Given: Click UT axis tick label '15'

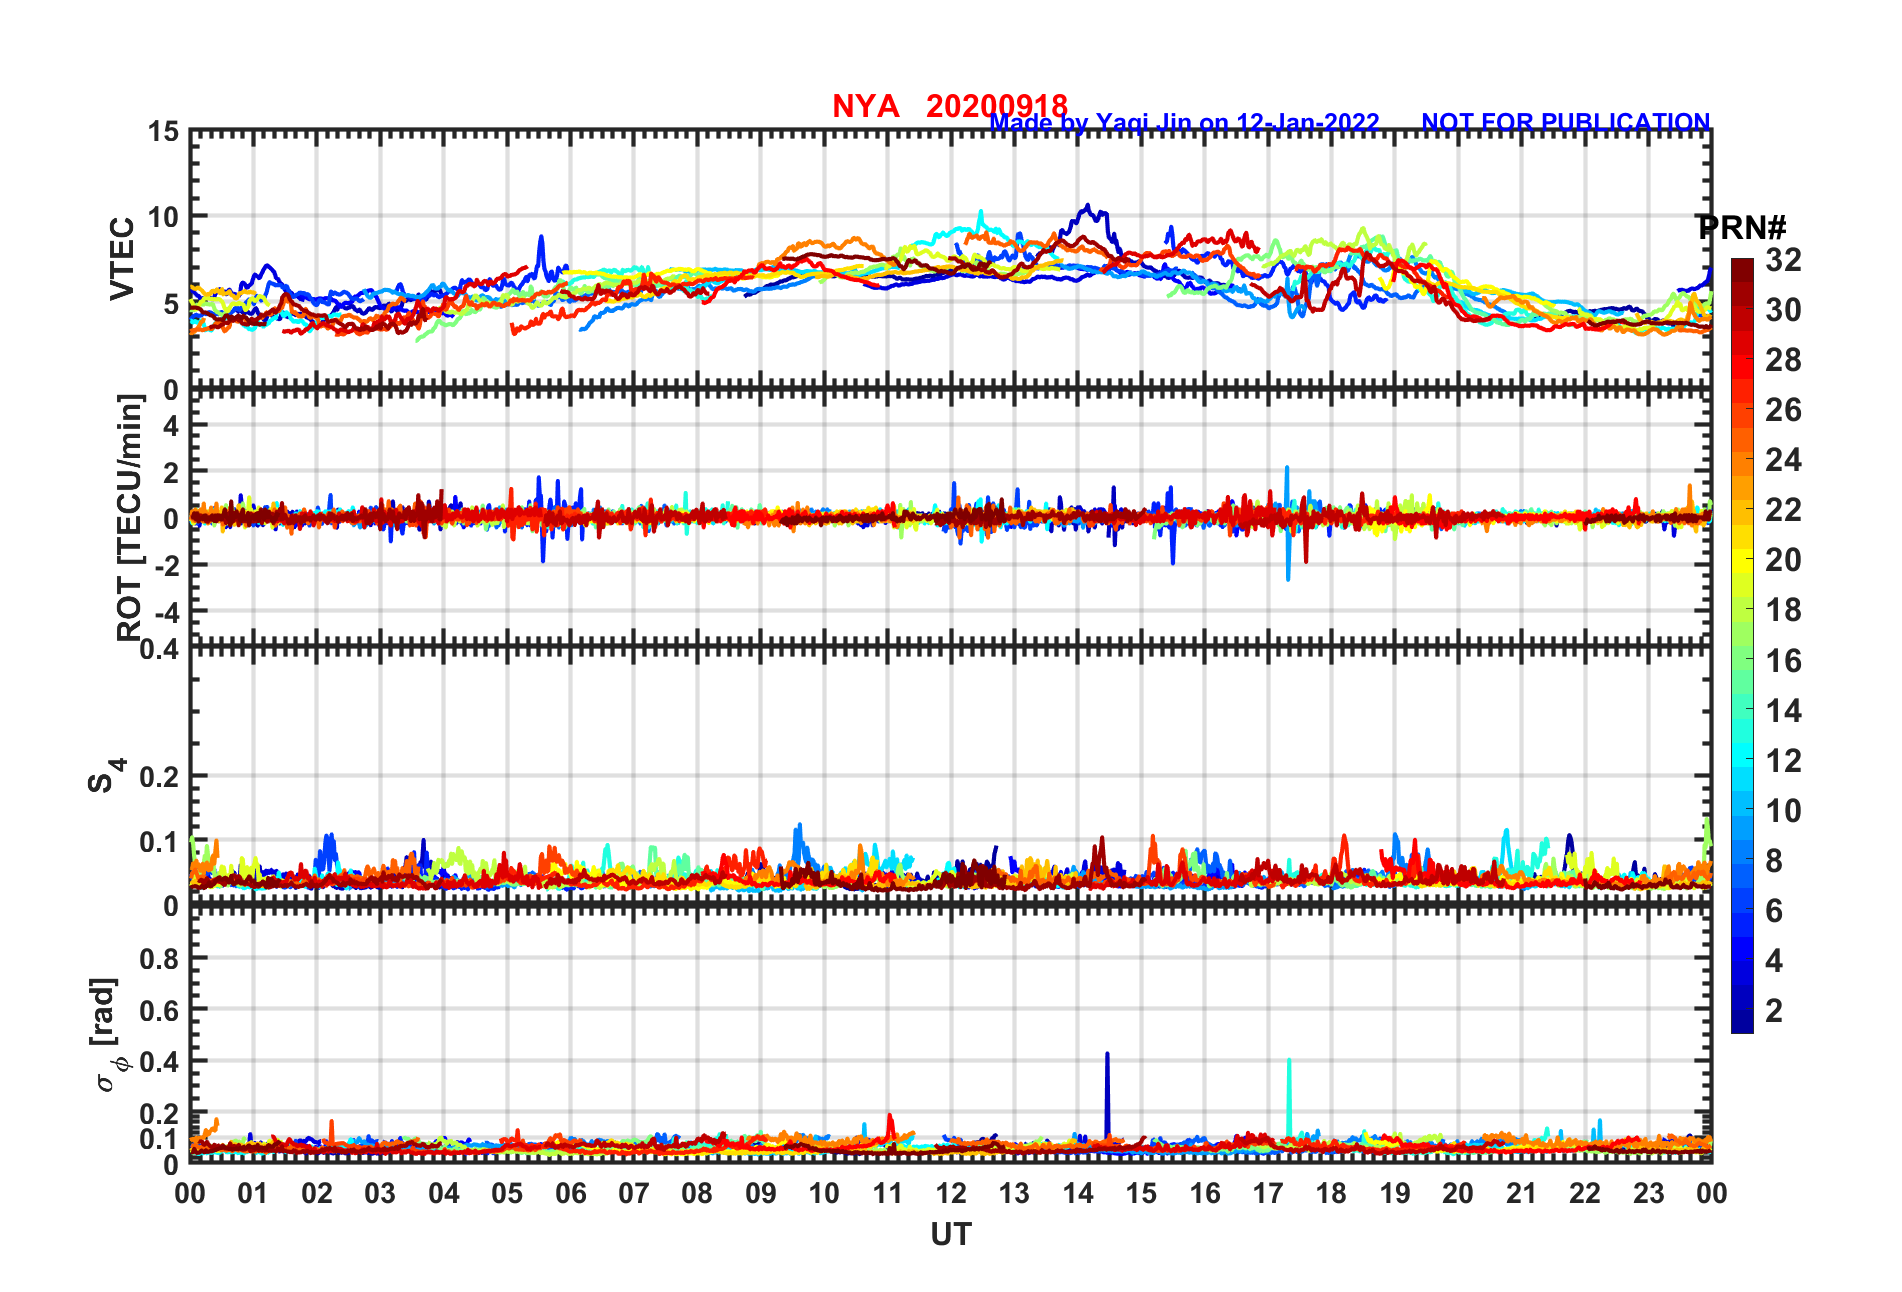Looking at the screenshot, I should (1141, 1193).
